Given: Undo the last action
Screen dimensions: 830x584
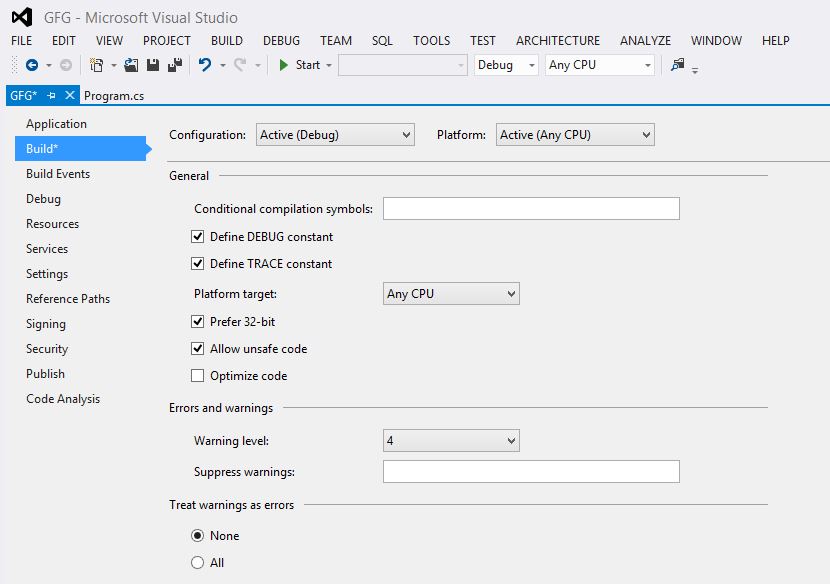Looking at the screenshot, I should (x=205, y=65).
